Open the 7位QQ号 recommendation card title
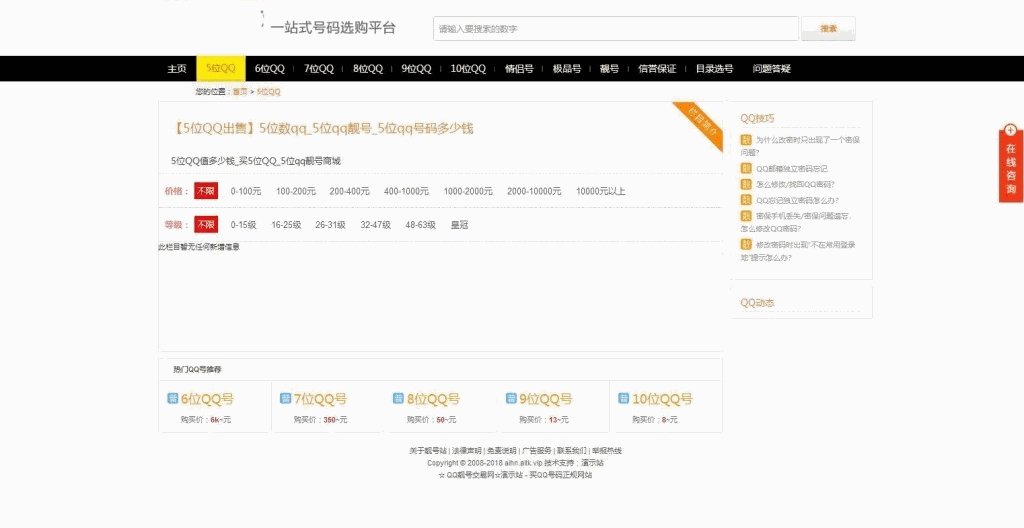 coord(320,399)
